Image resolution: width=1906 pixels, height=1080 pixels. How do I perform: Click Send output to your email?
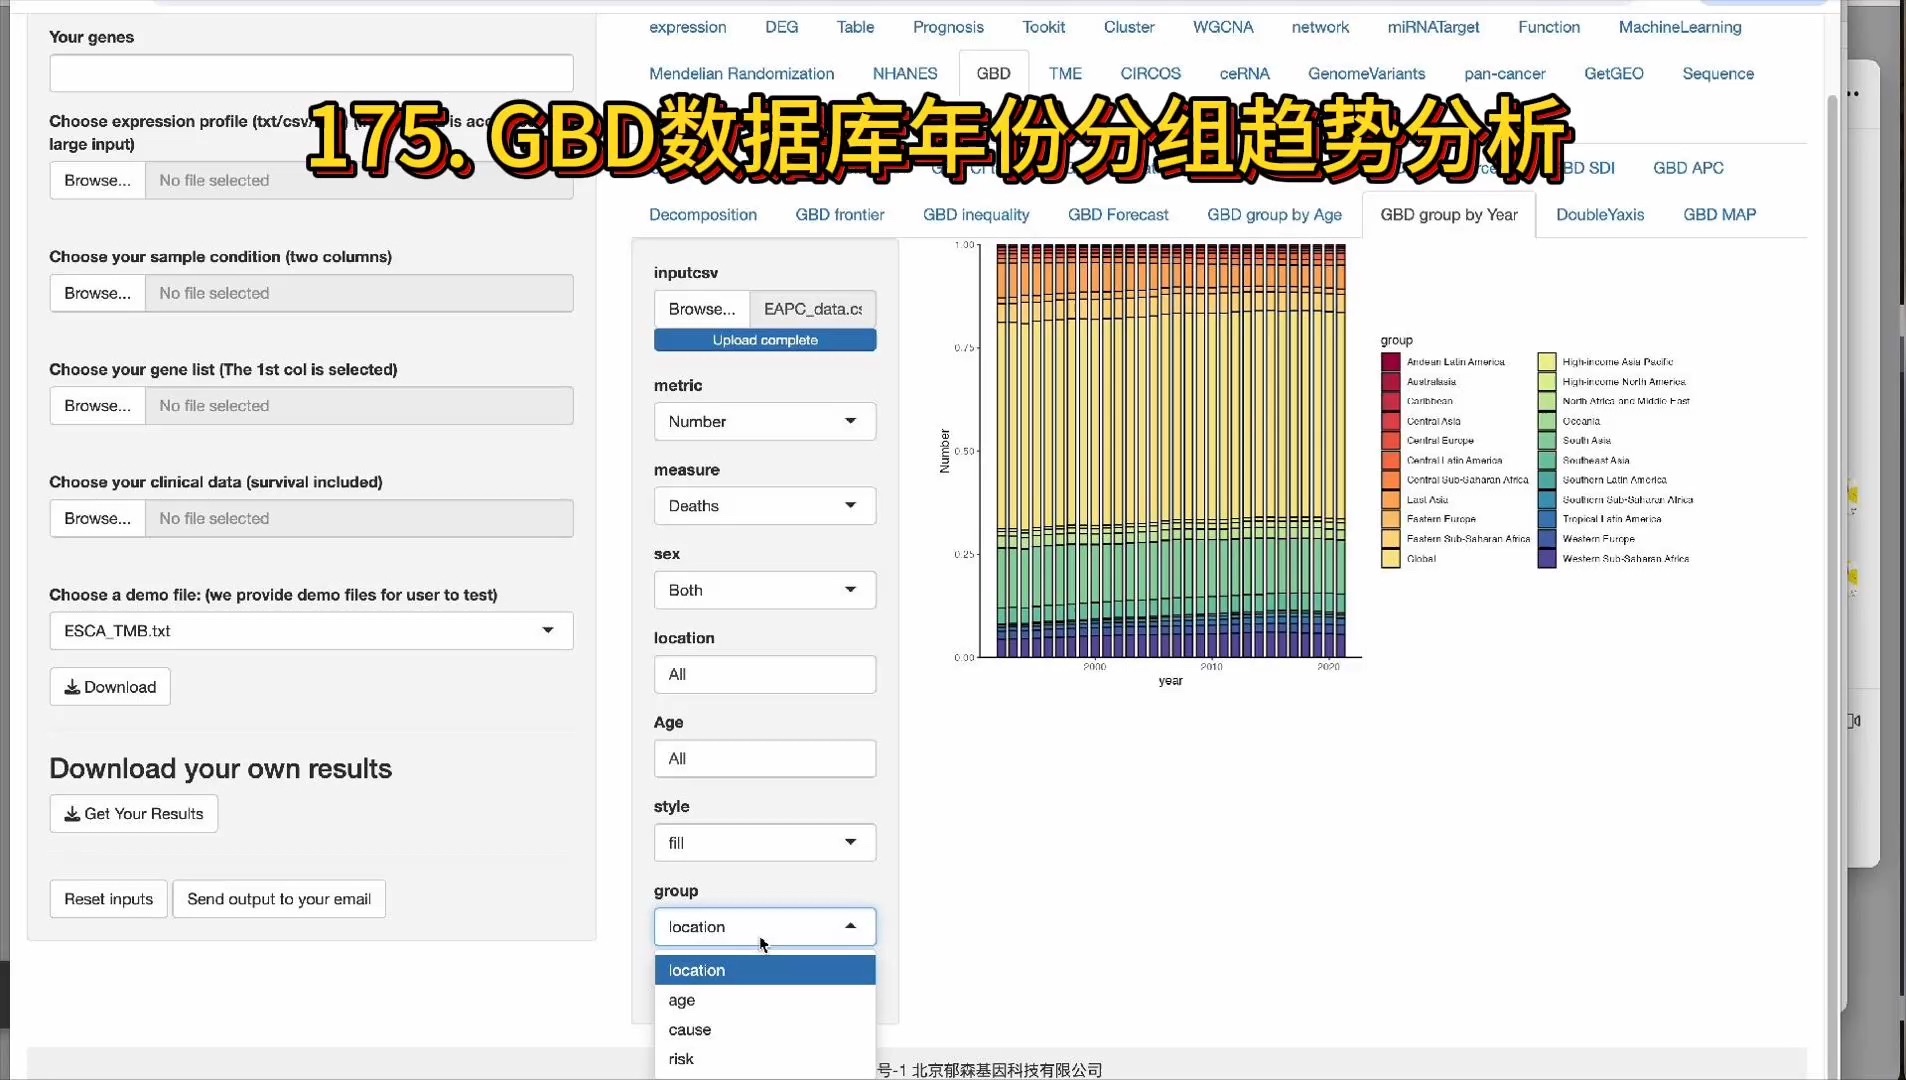278,898
